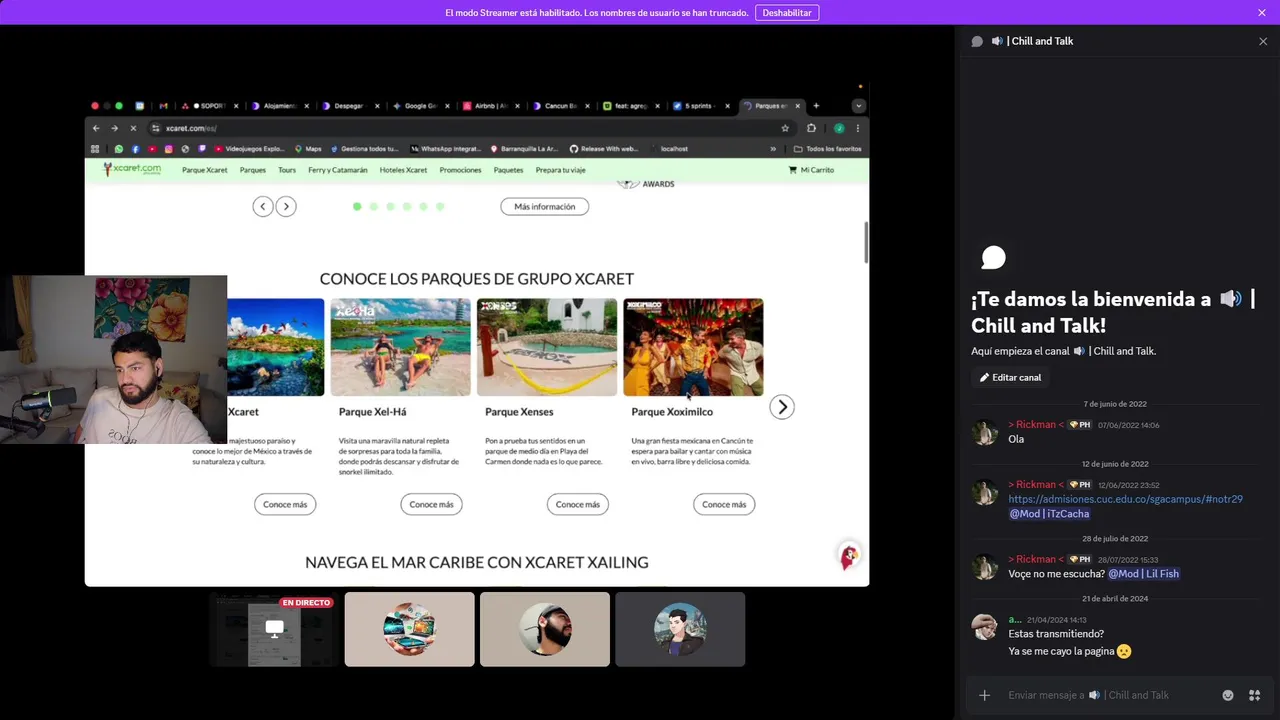Click Editar canal button
The height and width of the screenshot is (720, 1280).
click(1010, 377)
